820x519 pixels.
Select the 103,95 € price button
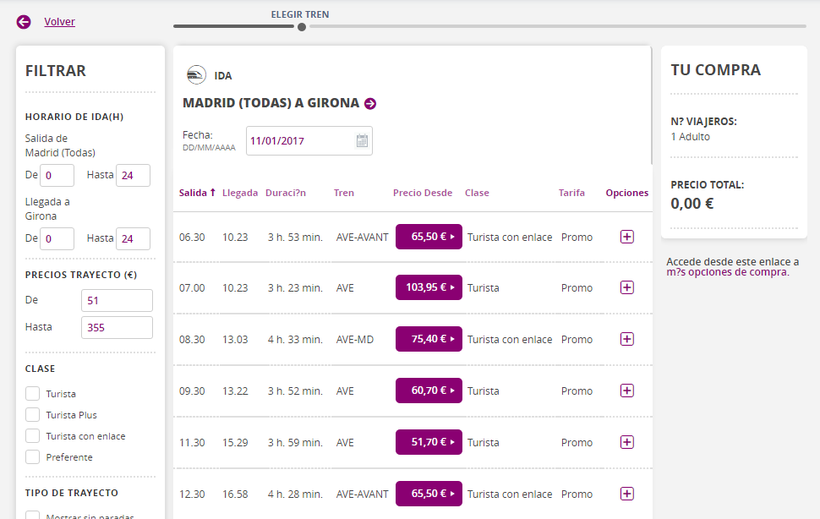click(x=429, y=288)
